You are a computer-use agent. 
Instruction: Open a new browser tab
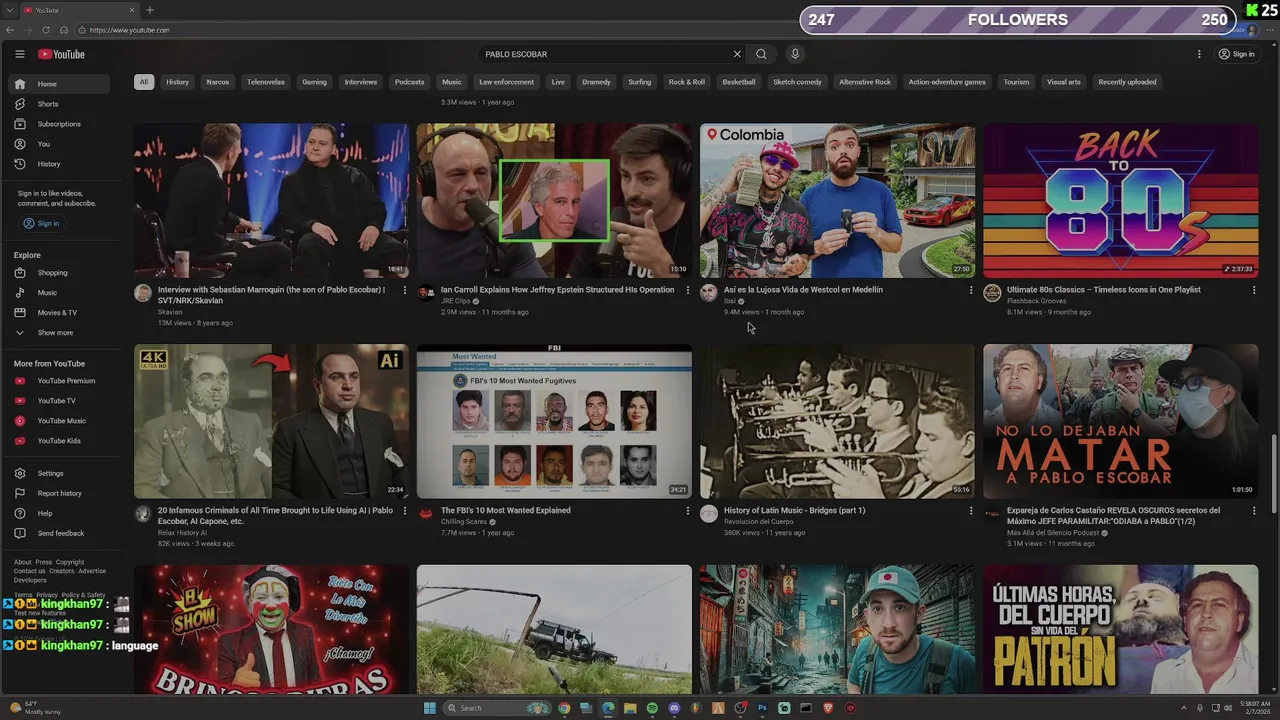point(150,10)
